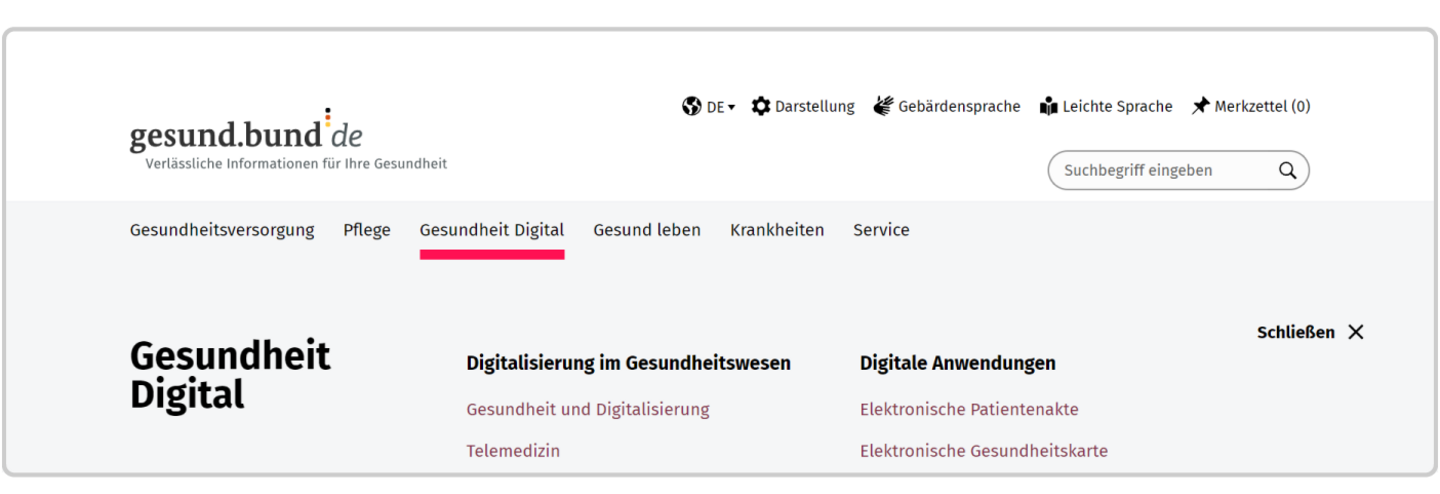Open the Gesundheitsversorgung menu
This screenshot has height=494, width=1440.
click(222, 230)
